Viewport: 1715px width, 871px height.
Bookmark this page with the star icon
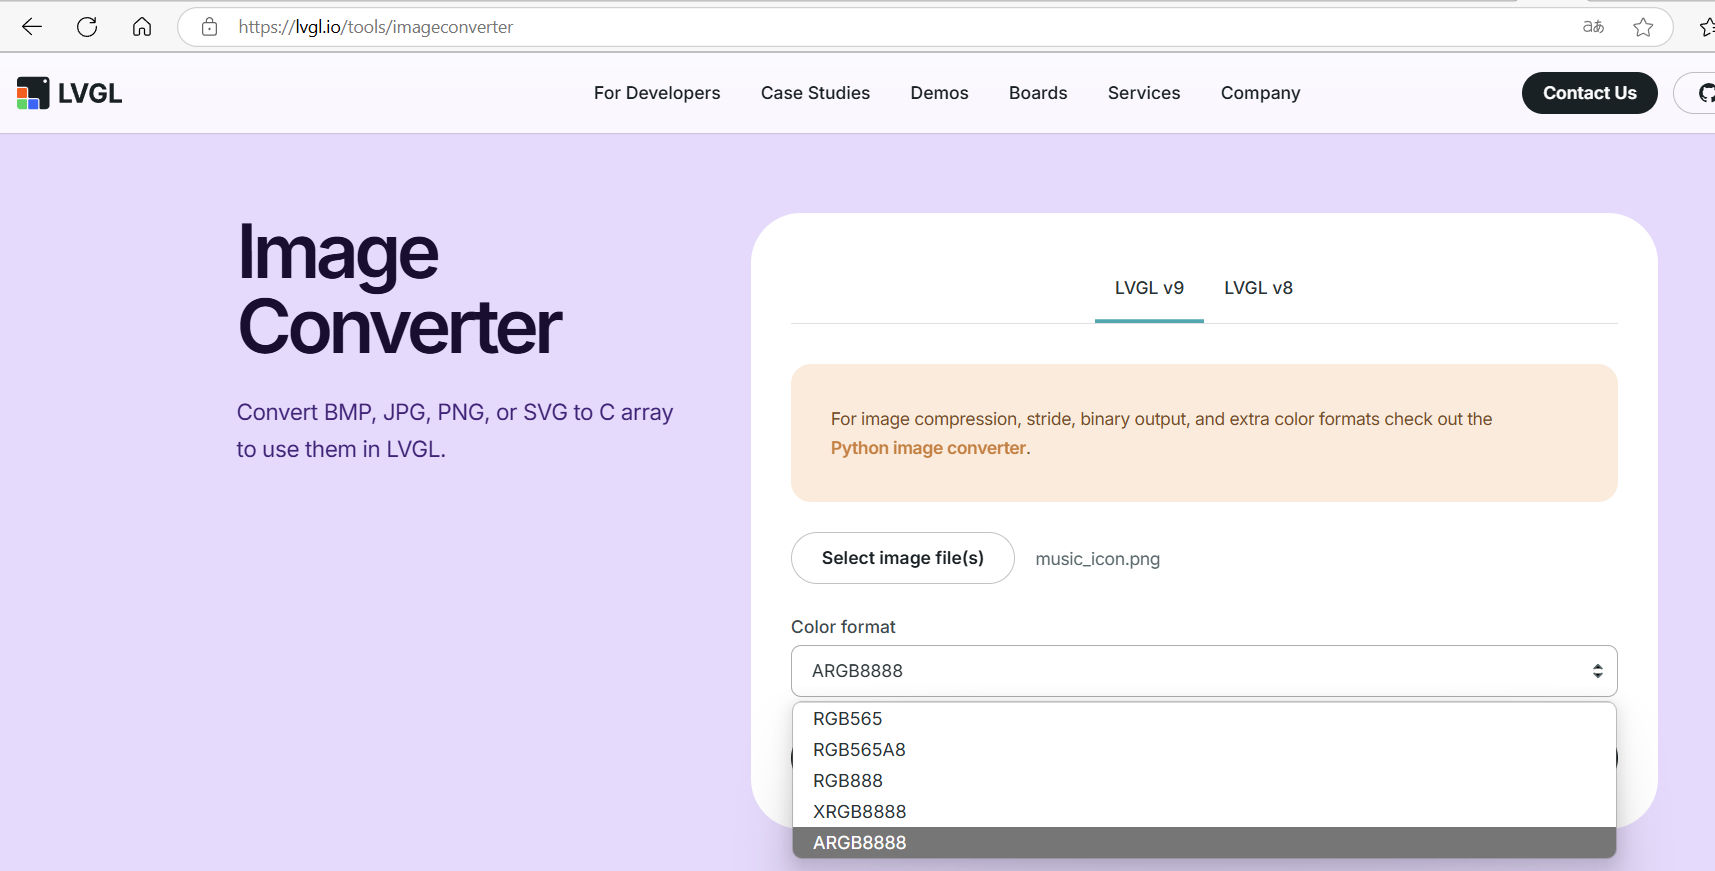pyautogui.click(x=1643, y=27)
